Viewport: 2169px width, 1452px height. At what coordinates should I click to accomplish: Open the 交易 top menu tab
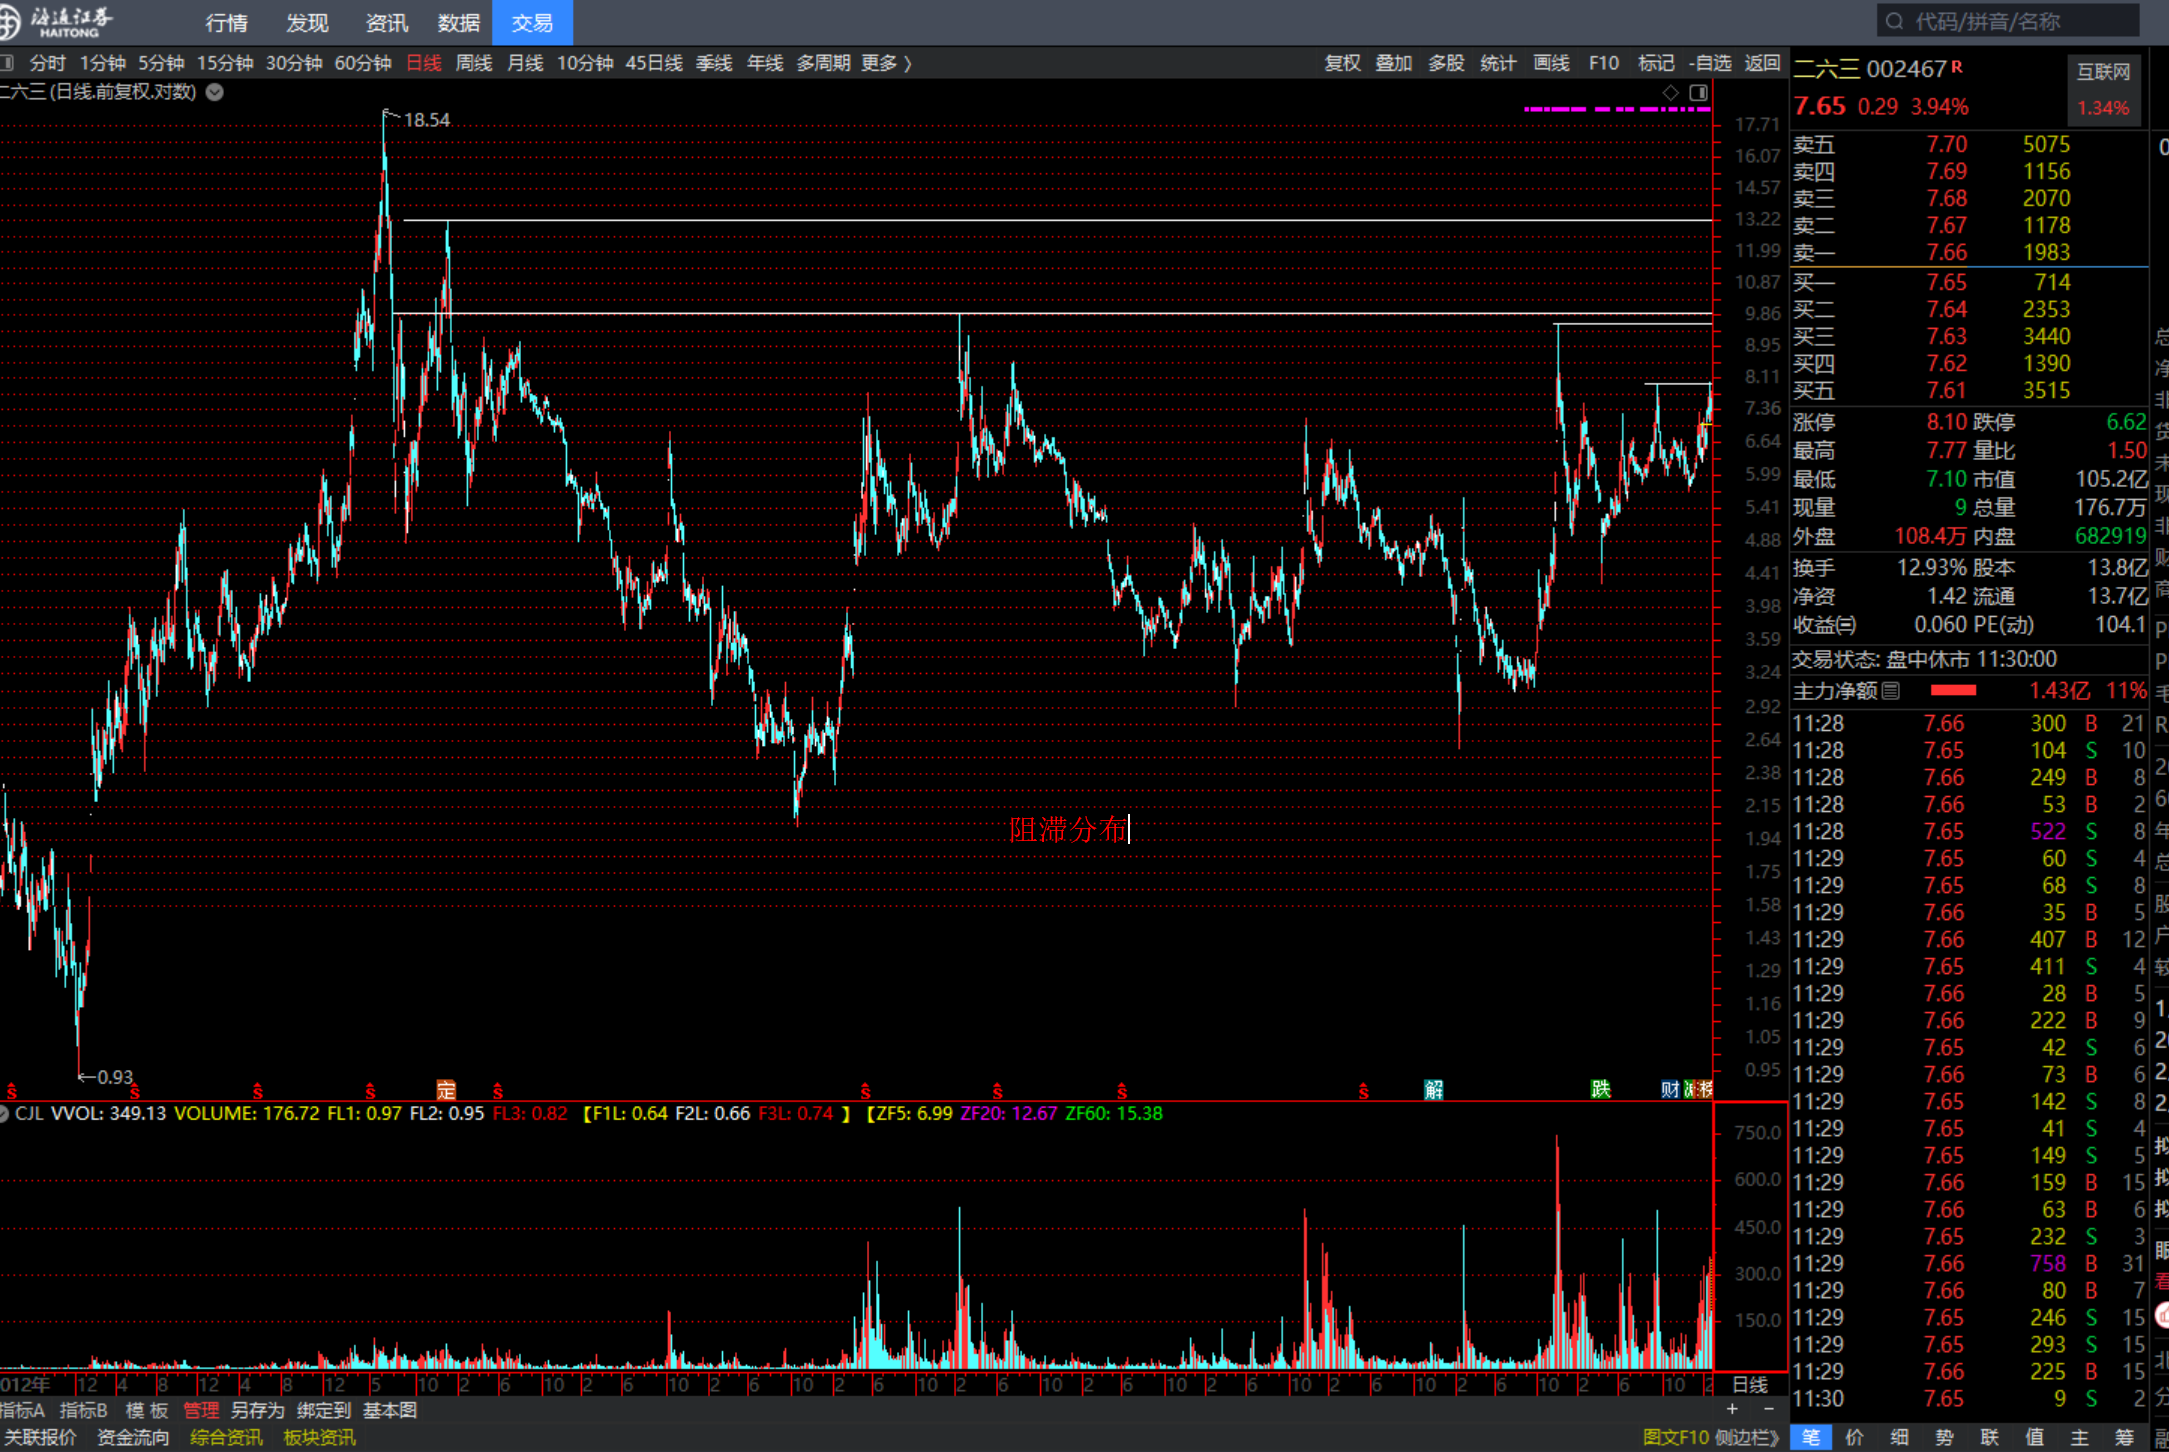click(532, 22)
